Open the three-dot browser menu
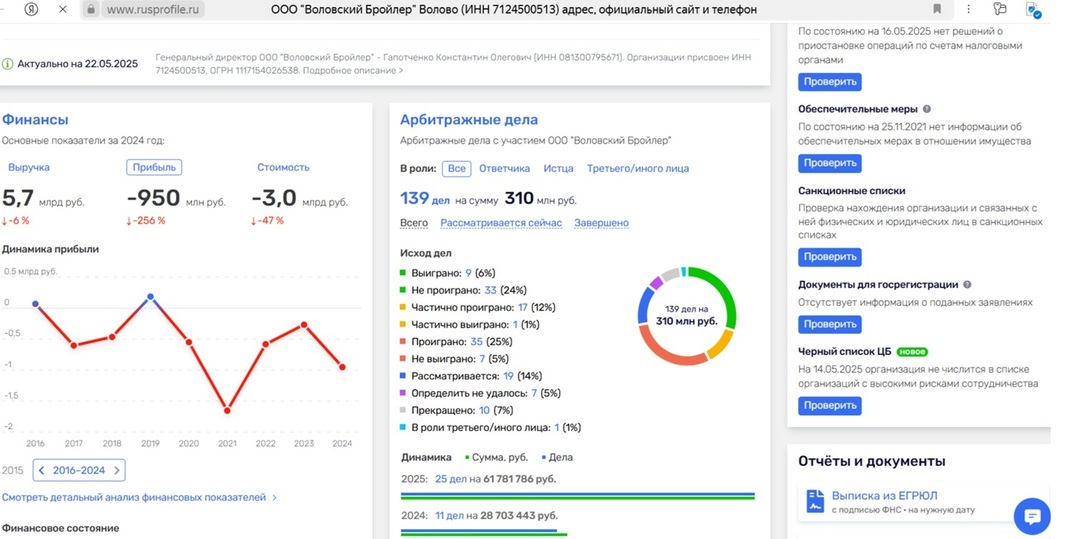The image size is (1065, 539). pos(969,10)
